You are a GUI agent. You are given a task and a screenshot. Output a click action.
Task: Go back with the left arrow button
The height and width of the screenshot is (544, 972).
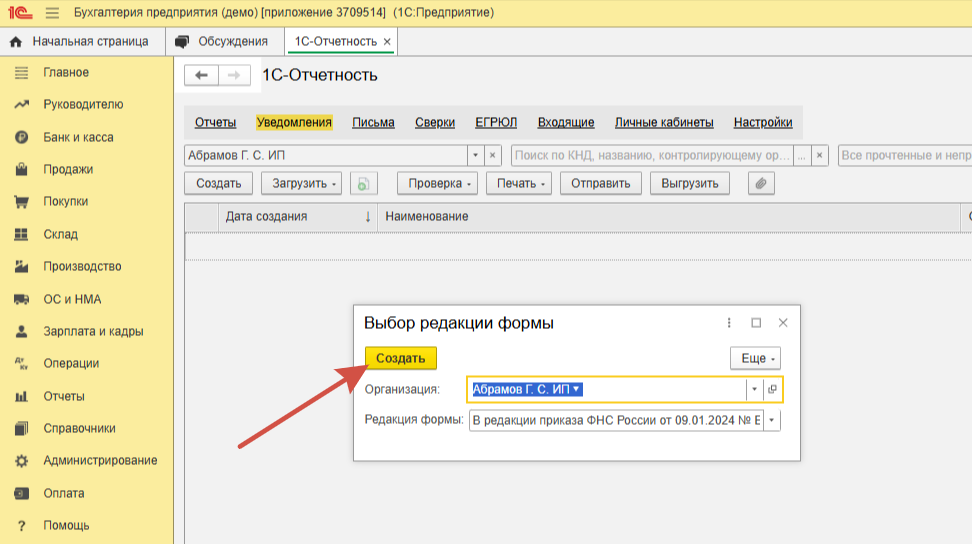point(201,76)
